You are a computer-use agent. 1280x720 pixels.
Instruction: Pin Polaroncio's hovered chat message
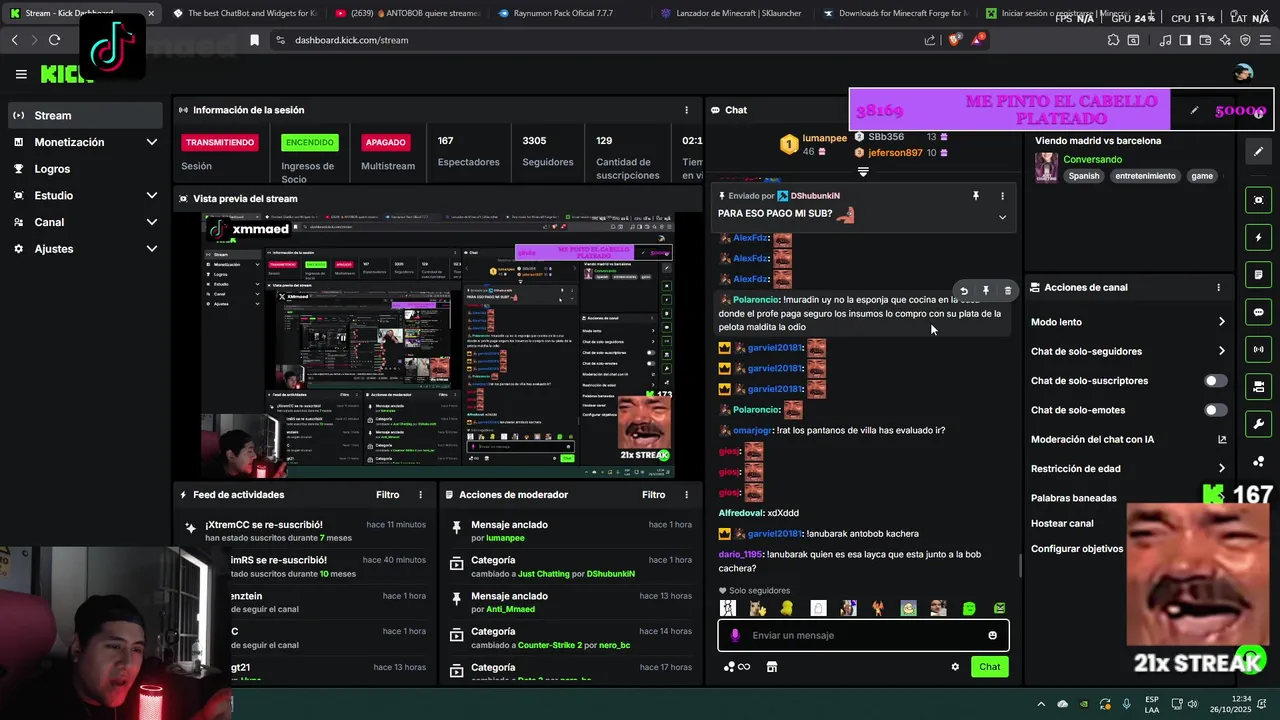tap(986, 291)
